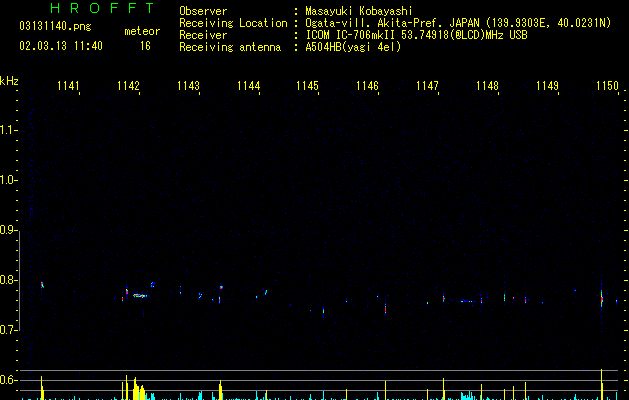
Task: Select the ICOM IC-706mkII receiver description
Action: [416, 35]
